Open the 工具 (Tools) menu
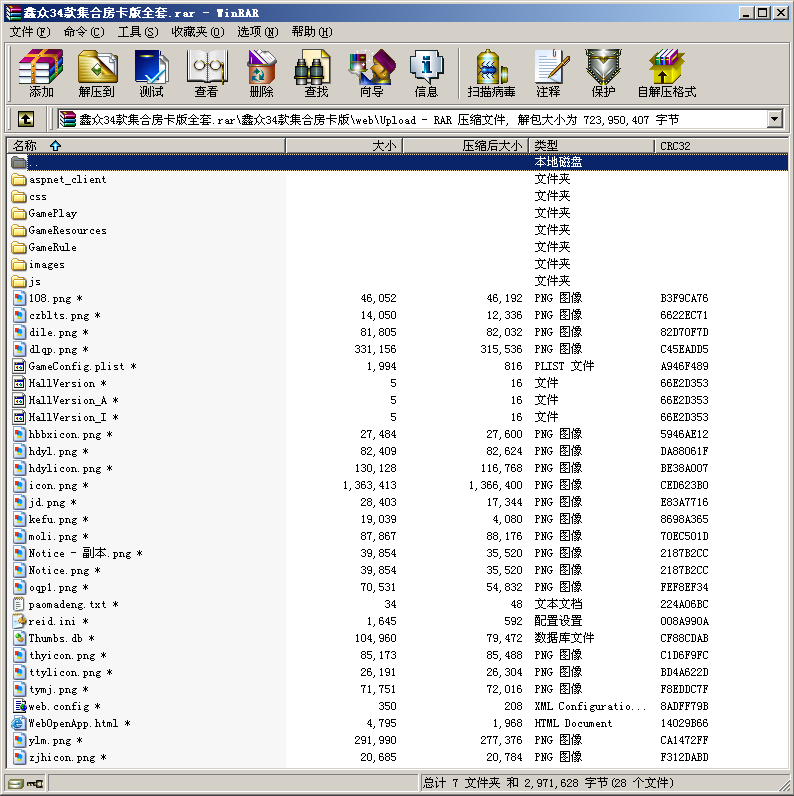794x796 pixels. 137,31
